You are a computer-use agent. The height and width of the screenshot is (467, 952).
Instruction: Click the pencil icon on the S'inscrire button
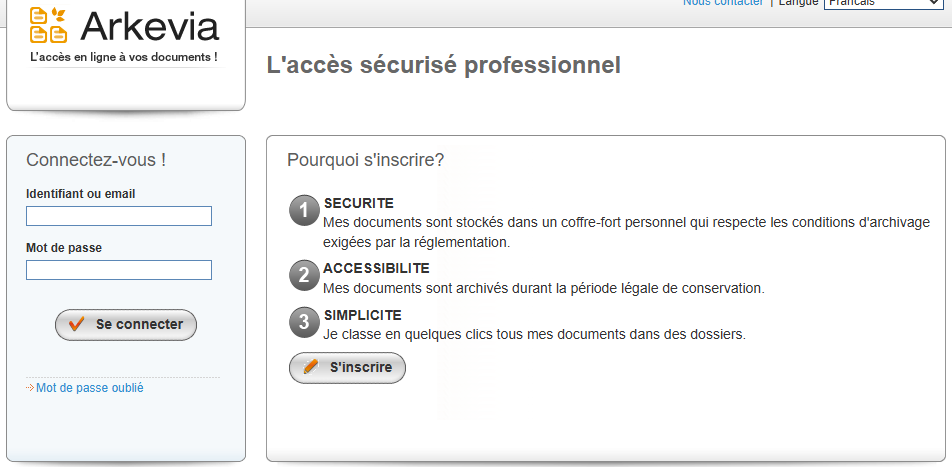(x=311, y=367)
